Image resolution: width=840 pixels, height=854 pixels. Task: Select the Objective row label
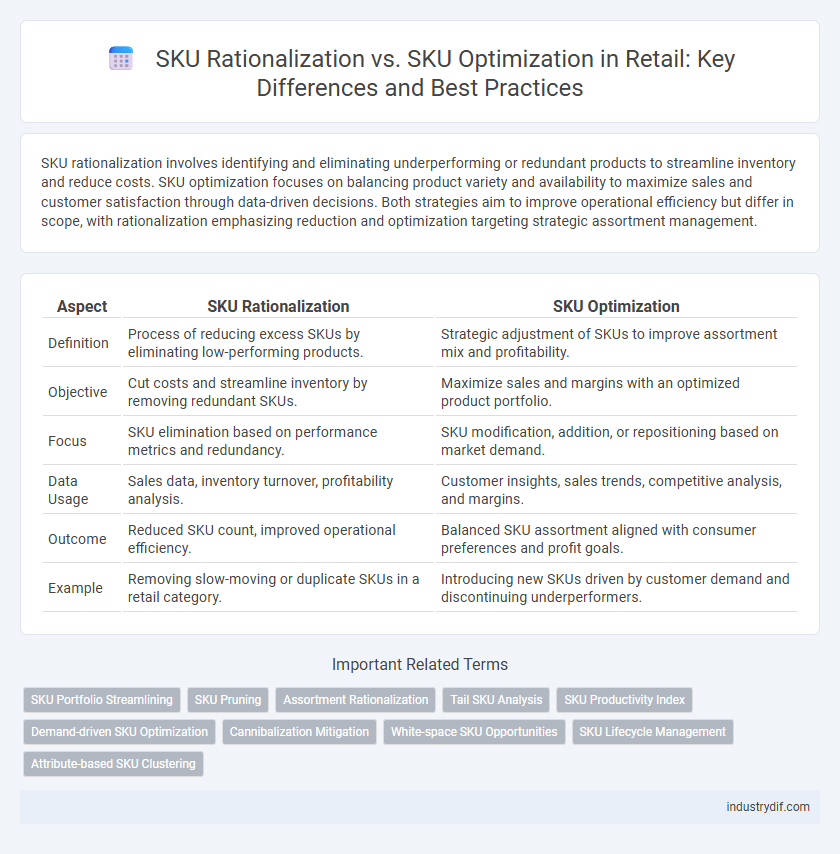click(x=77, y=392)
